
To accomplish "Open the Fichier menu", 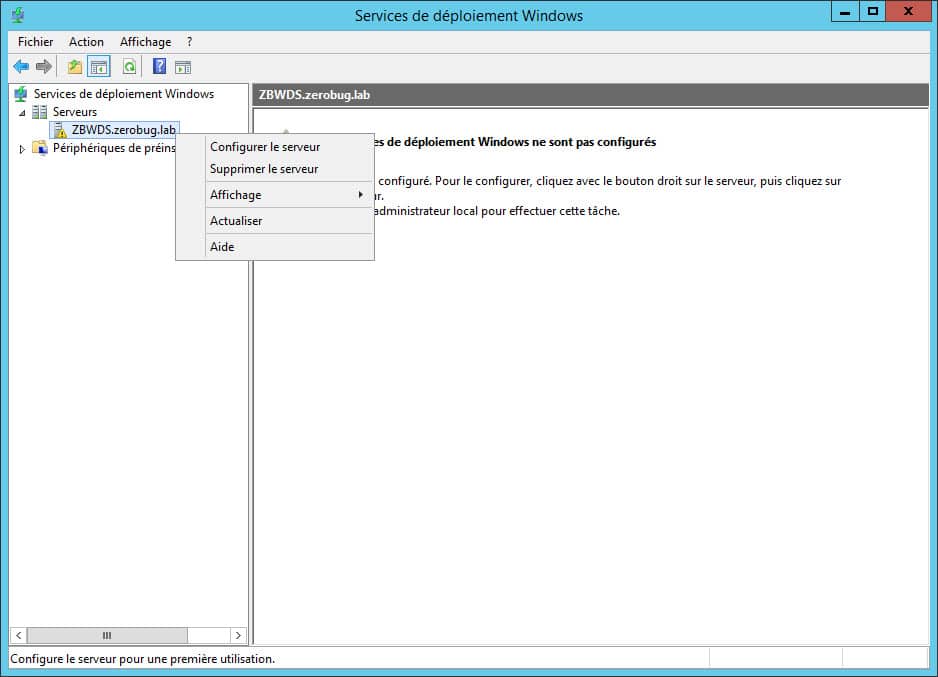I will tap(35, 42).
